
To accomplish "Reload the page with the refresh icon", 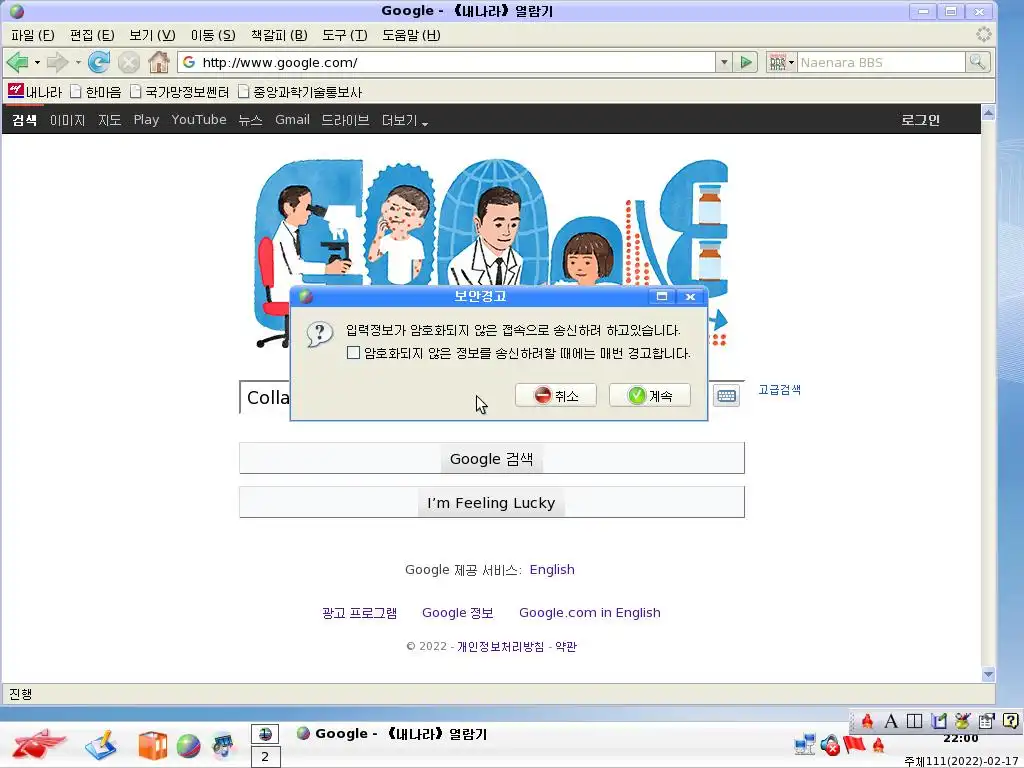I will pyautogui.click(x=99, y=63).
